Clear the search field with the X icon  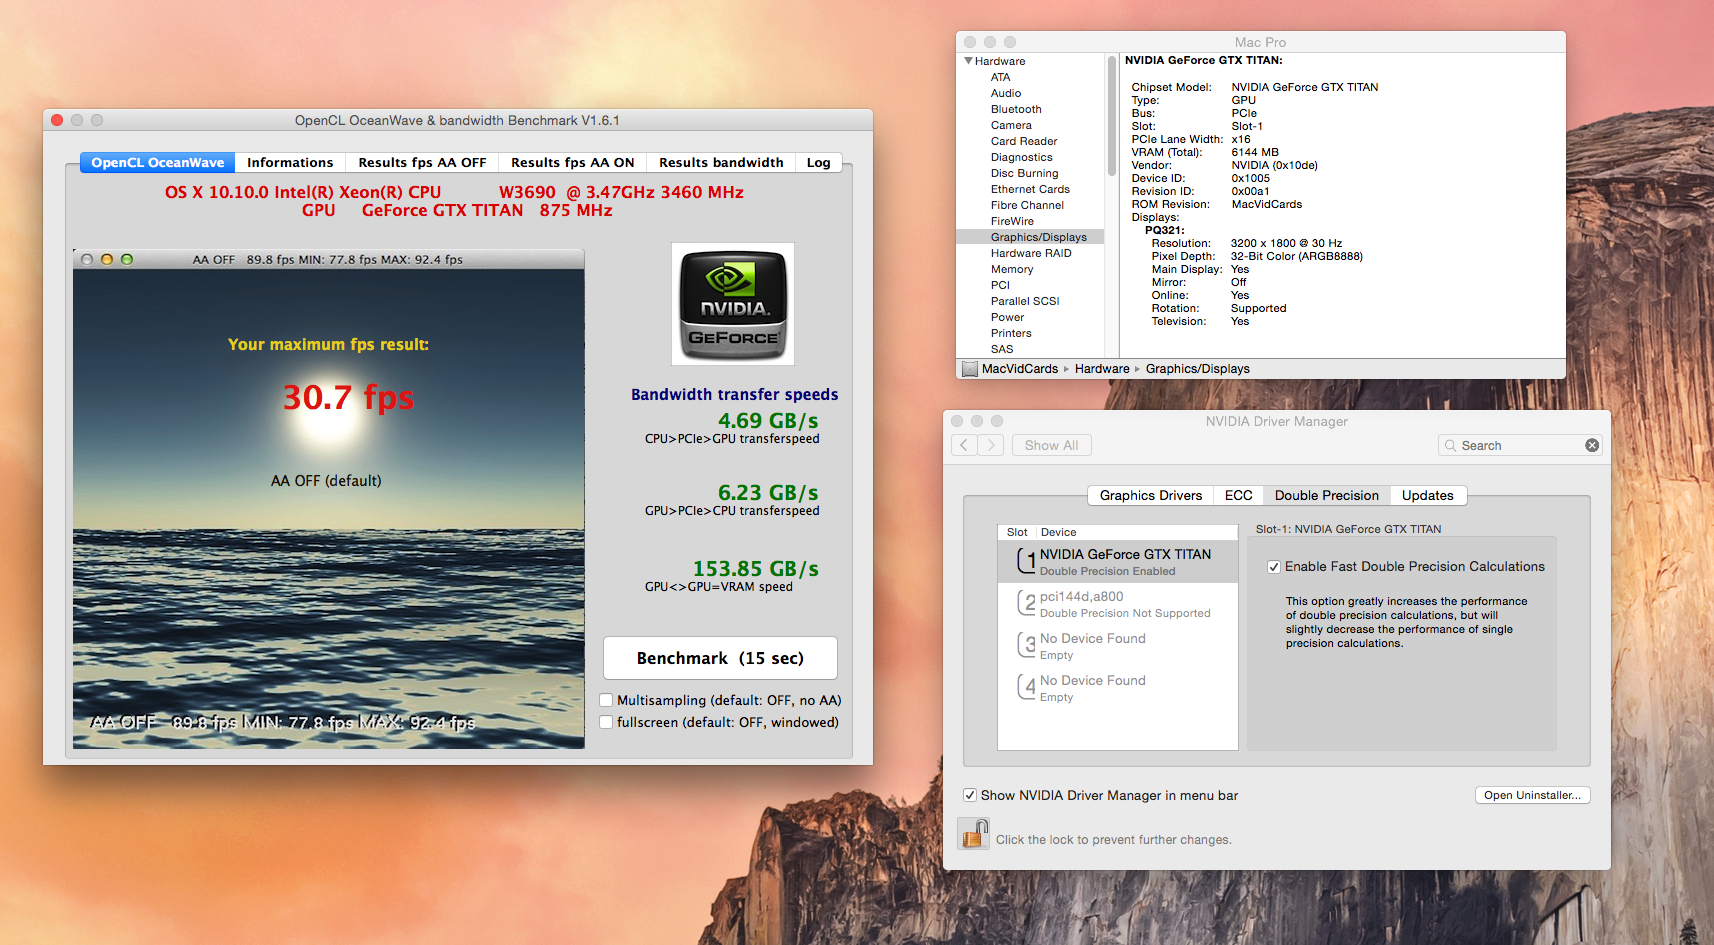point(1592,445)
